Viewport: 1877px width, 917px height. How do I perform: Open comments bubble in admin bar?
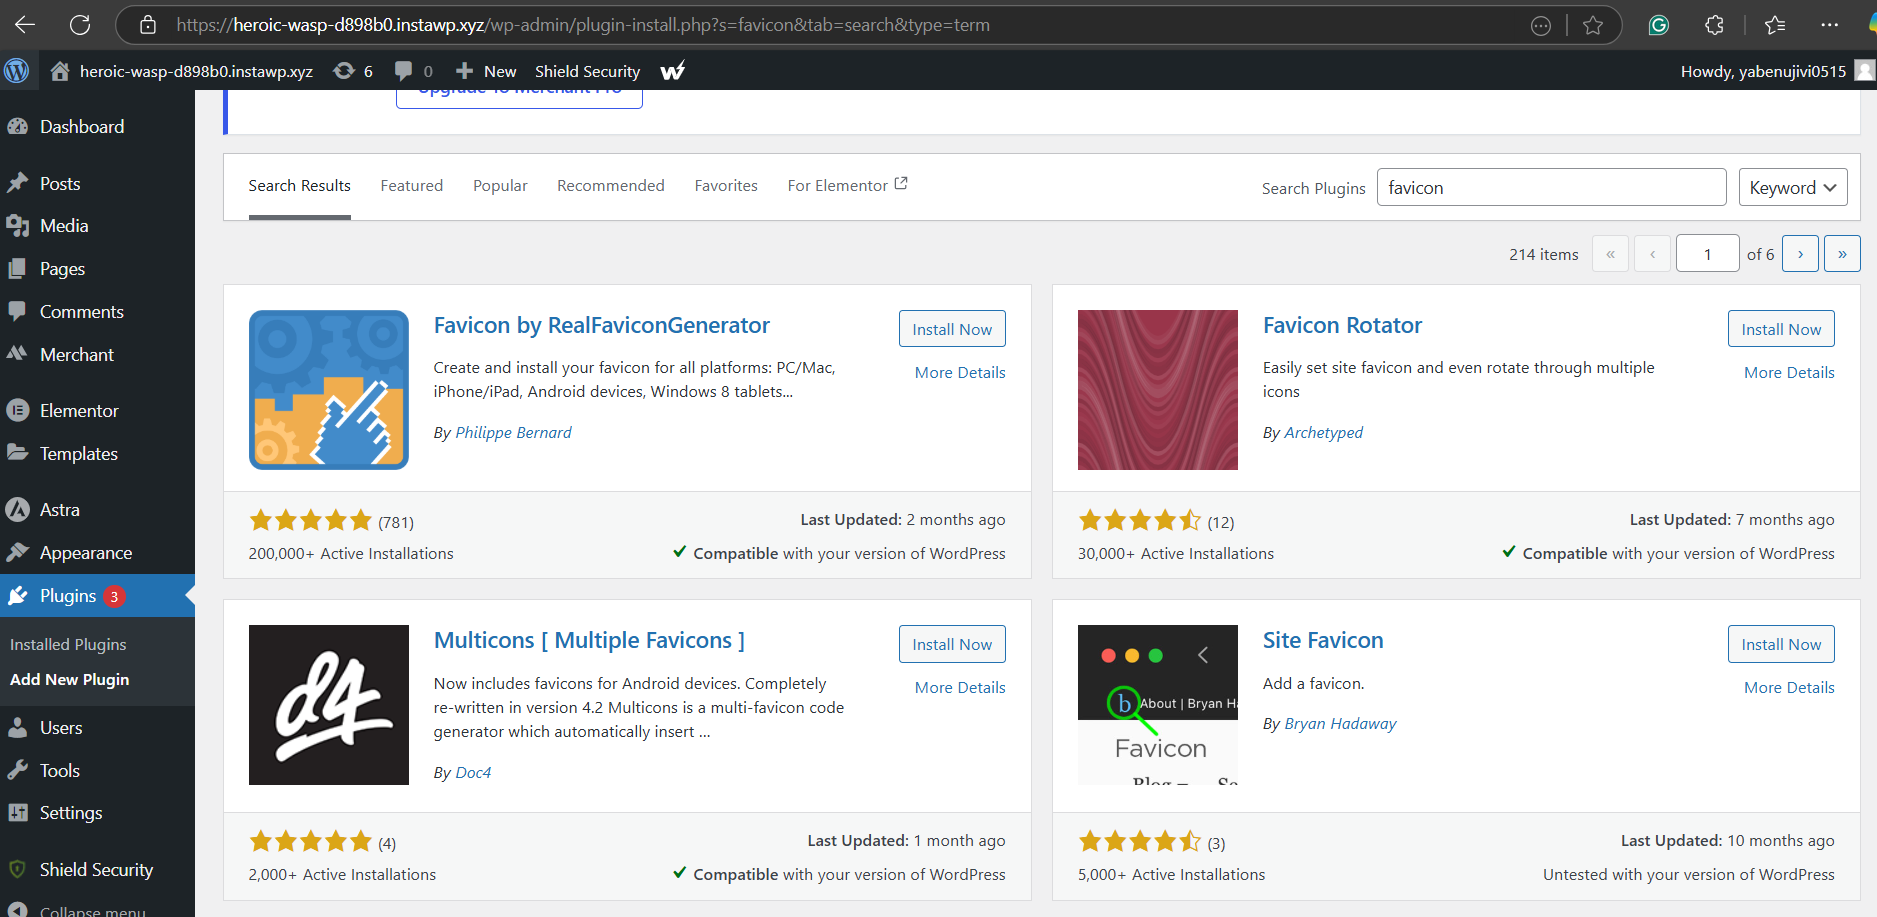pyautogui.click(x=414, y=71)
